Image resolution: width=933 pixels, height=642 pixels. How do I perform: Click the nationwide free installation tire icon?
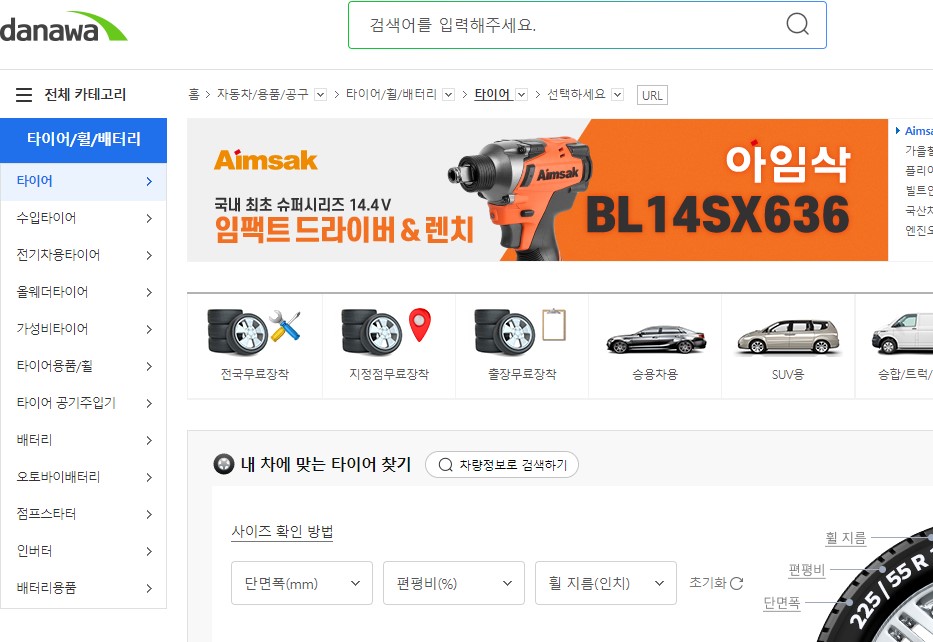[254, 332]
